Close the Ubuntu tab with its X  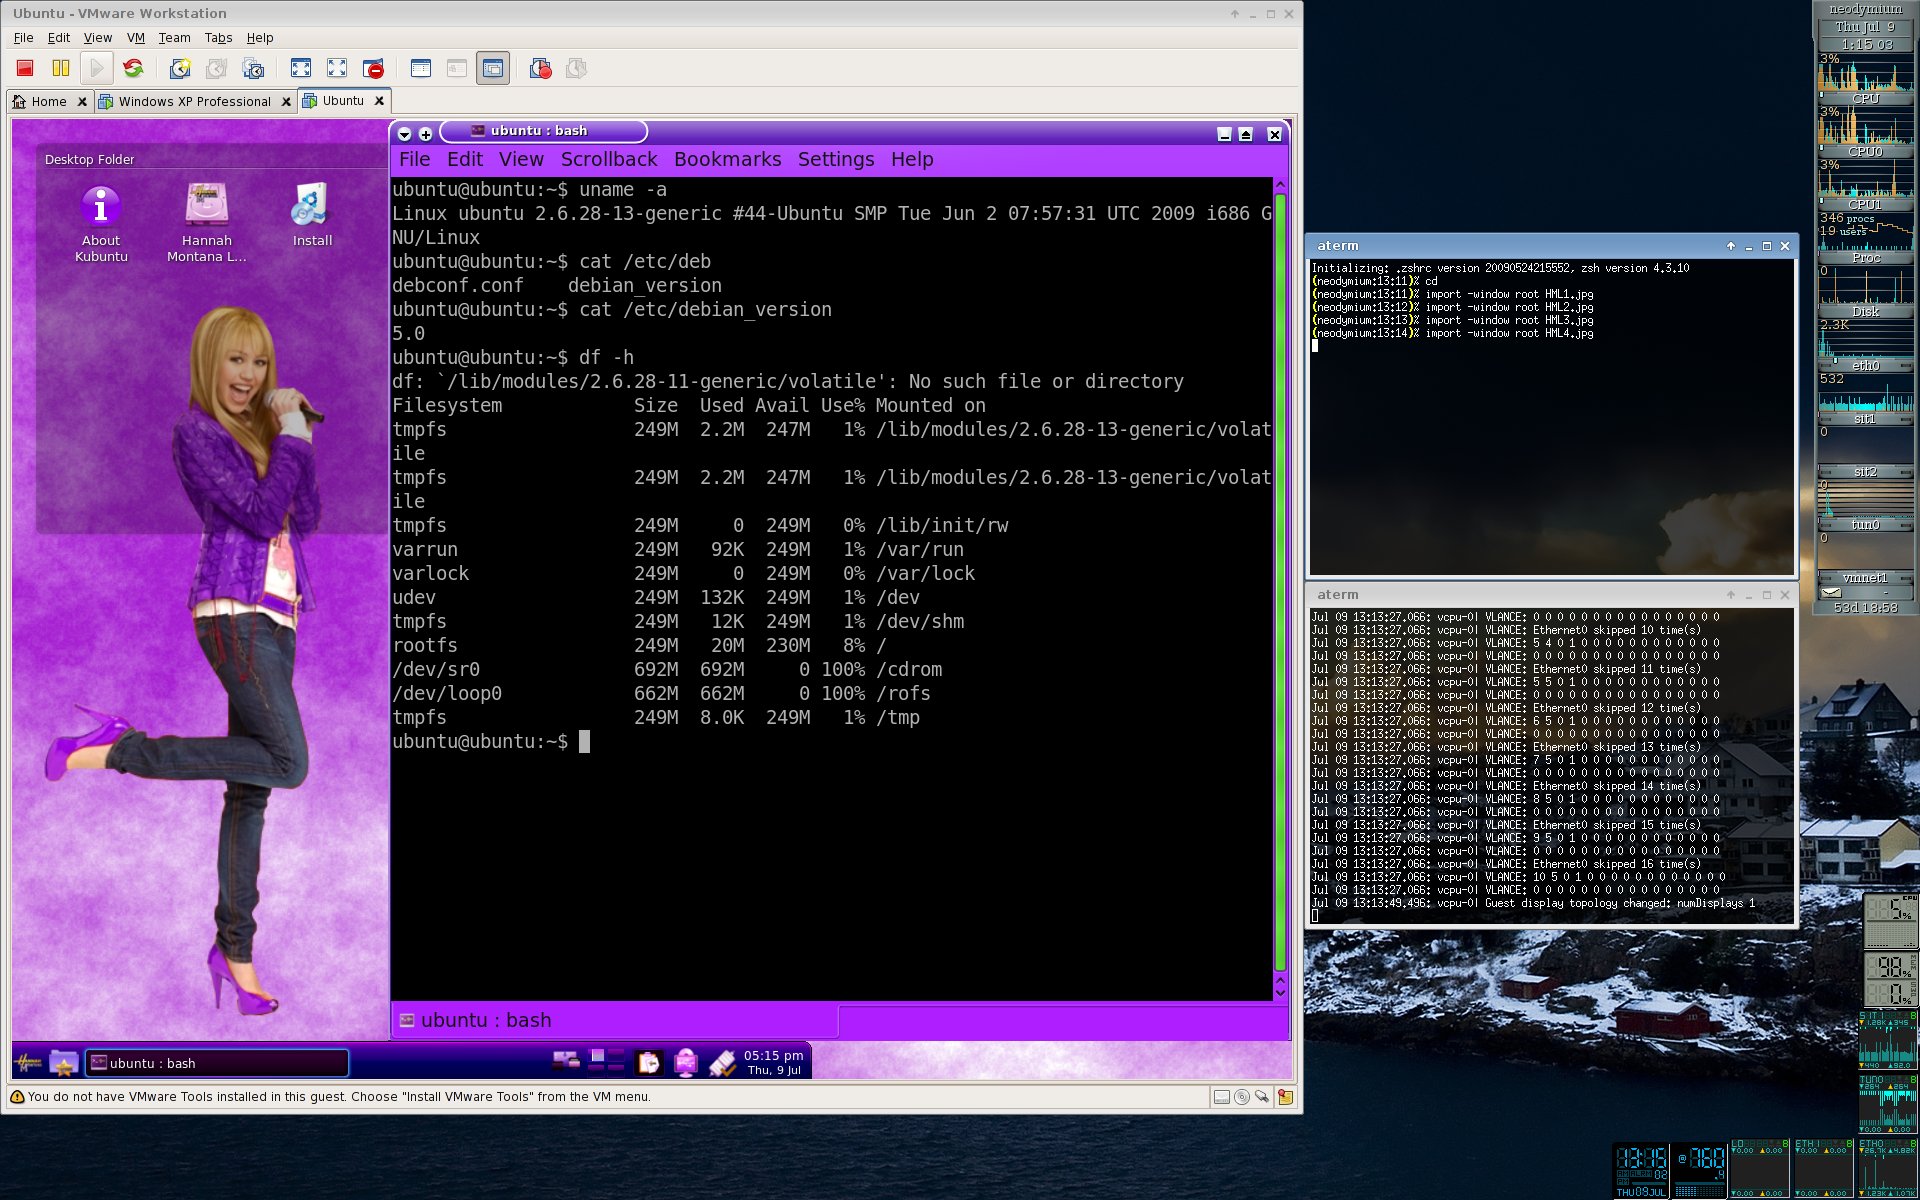click(x=379, y=101)
